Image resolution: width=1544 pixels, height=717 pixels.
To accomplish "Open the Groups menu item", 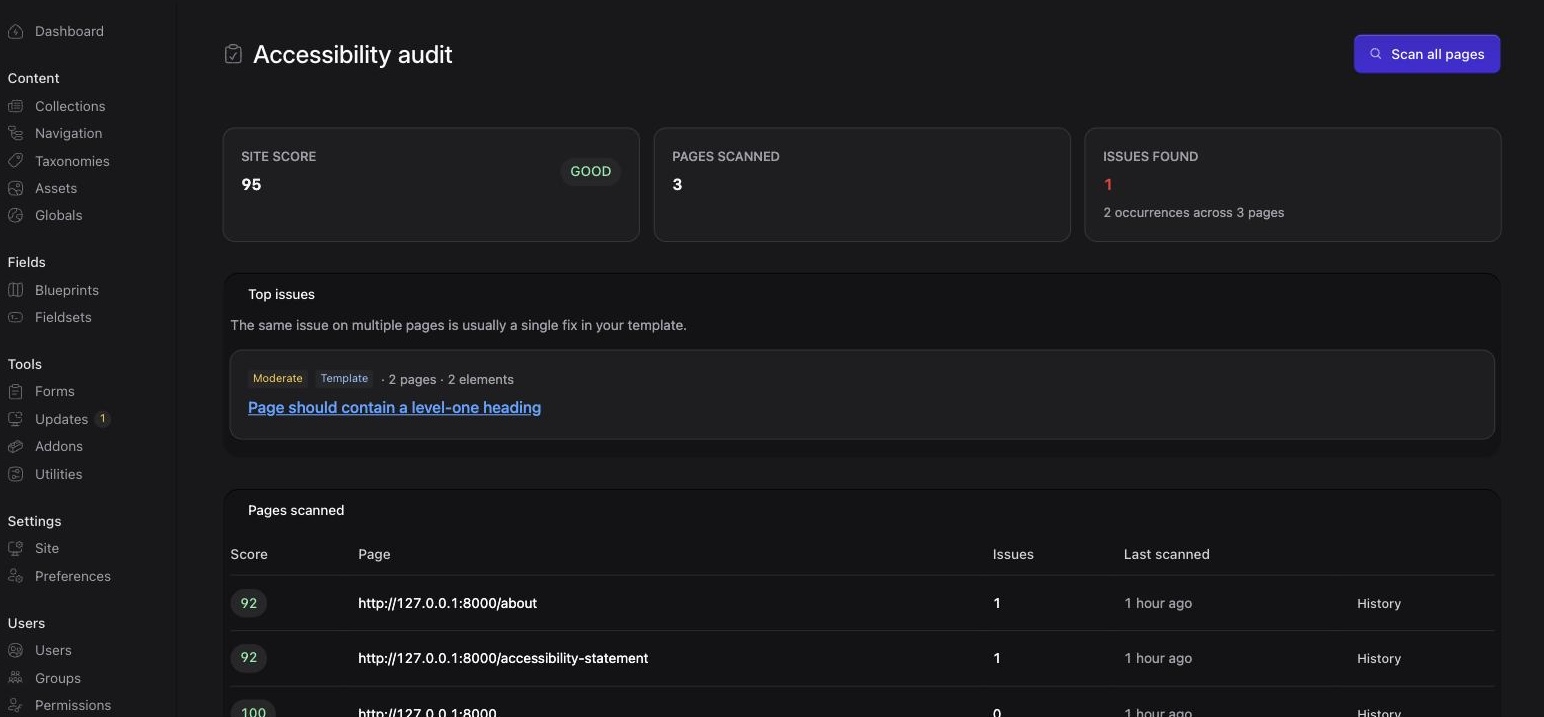I will tap(58, 678).
